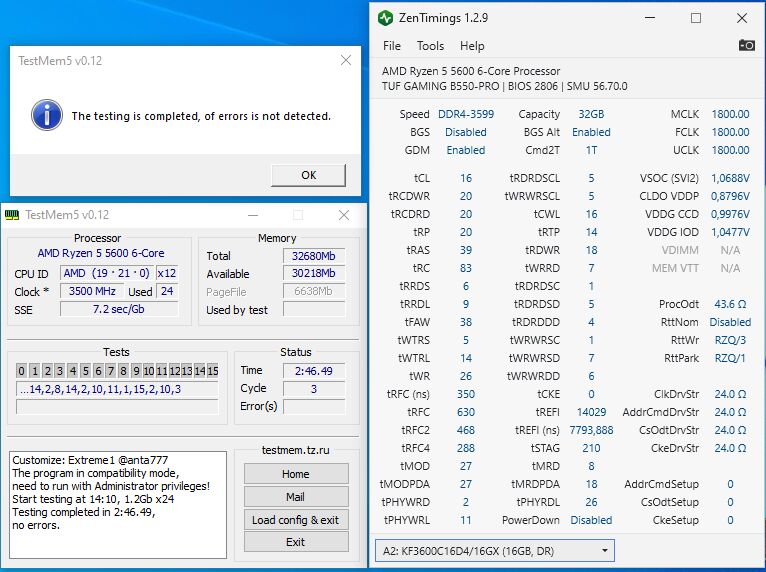Click the RttPark value RZQ/1
This screenshot has width=766, height=572.
(730, 358)
